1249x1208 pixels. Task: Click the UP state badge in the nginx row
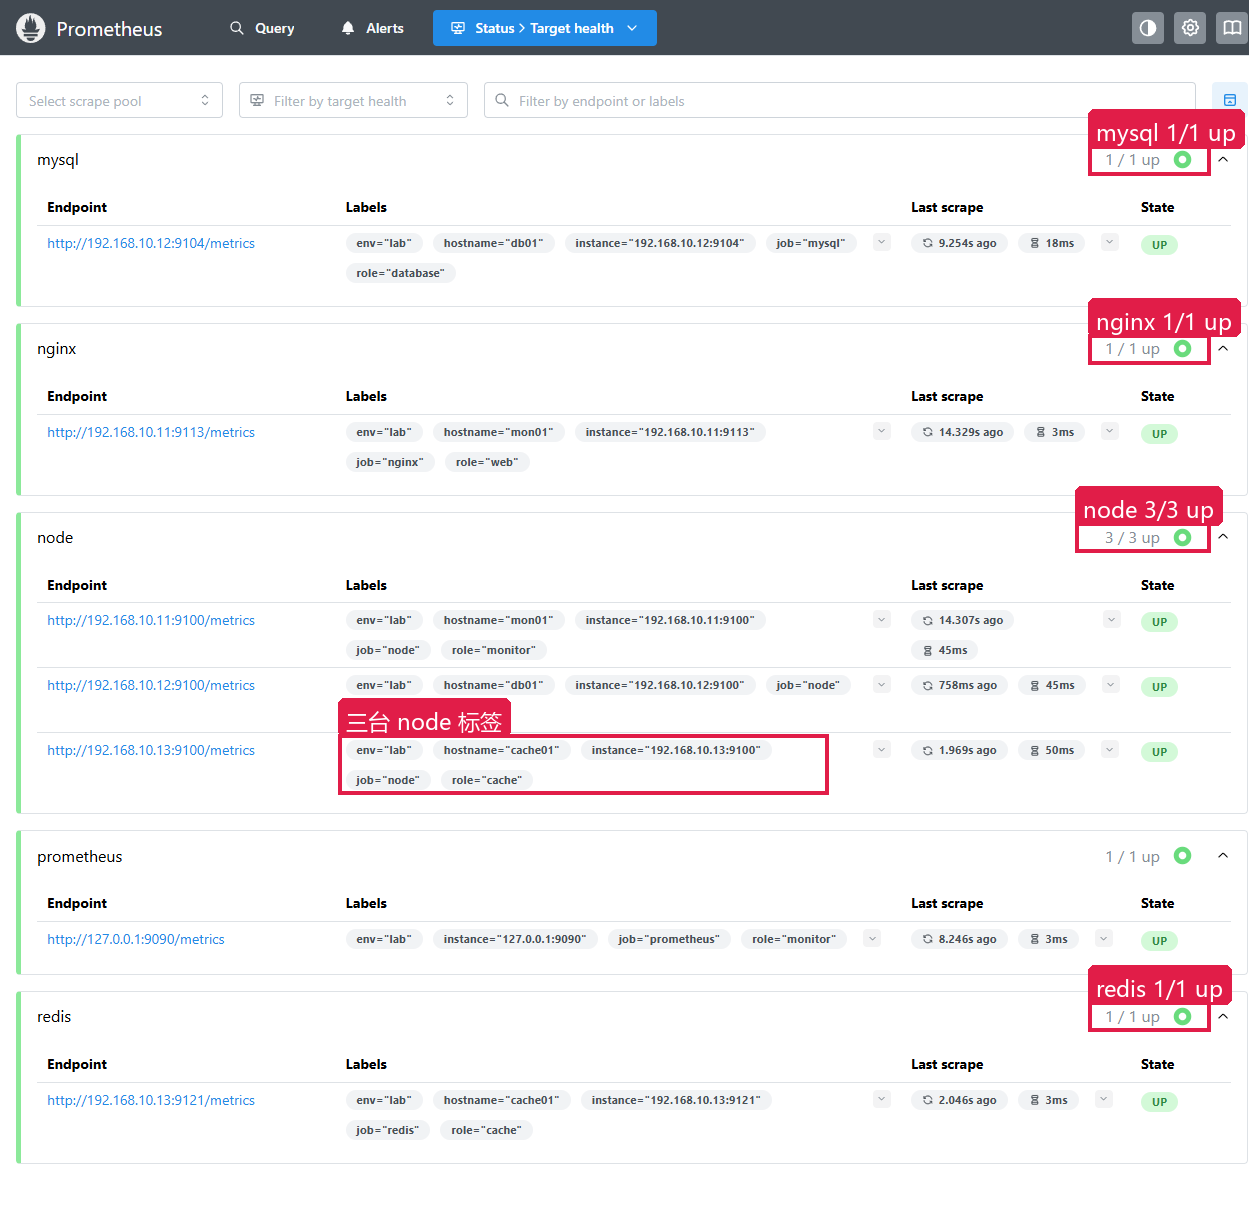[x=1159, y=434]
